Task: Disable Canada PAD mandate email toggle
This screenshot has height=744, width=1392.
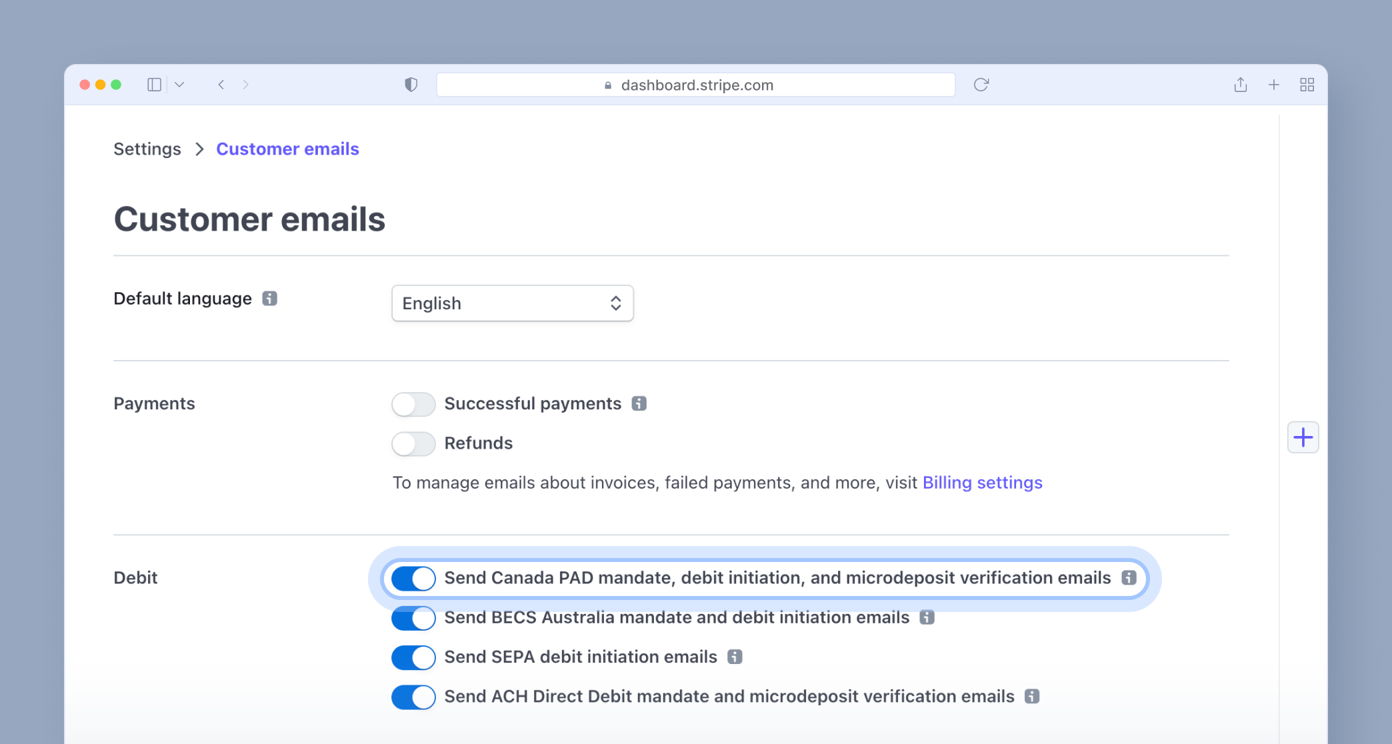Action: [413, 578]
